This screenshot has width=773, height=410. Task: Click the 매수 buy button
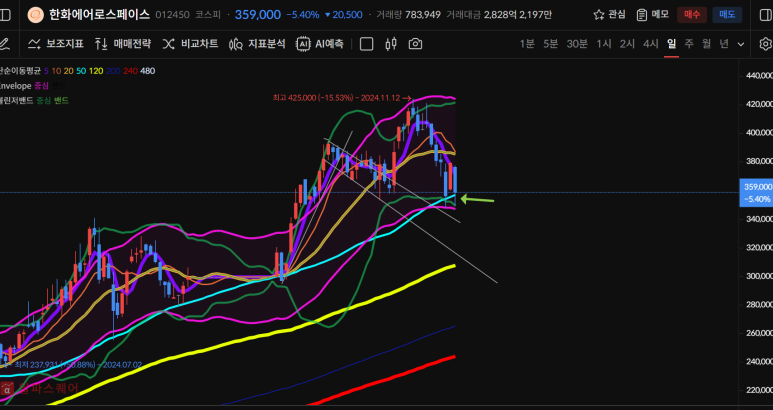[x=692, y=15]
